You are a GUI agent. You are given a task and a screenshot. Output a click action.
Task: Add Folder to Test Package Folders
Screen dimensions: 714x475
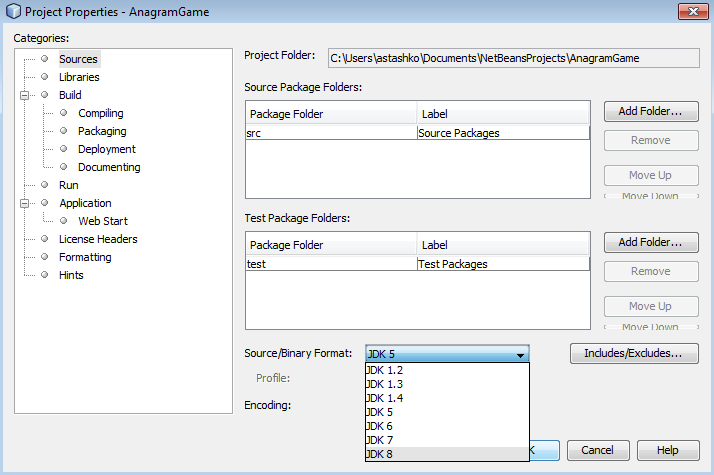click(650, 242)
